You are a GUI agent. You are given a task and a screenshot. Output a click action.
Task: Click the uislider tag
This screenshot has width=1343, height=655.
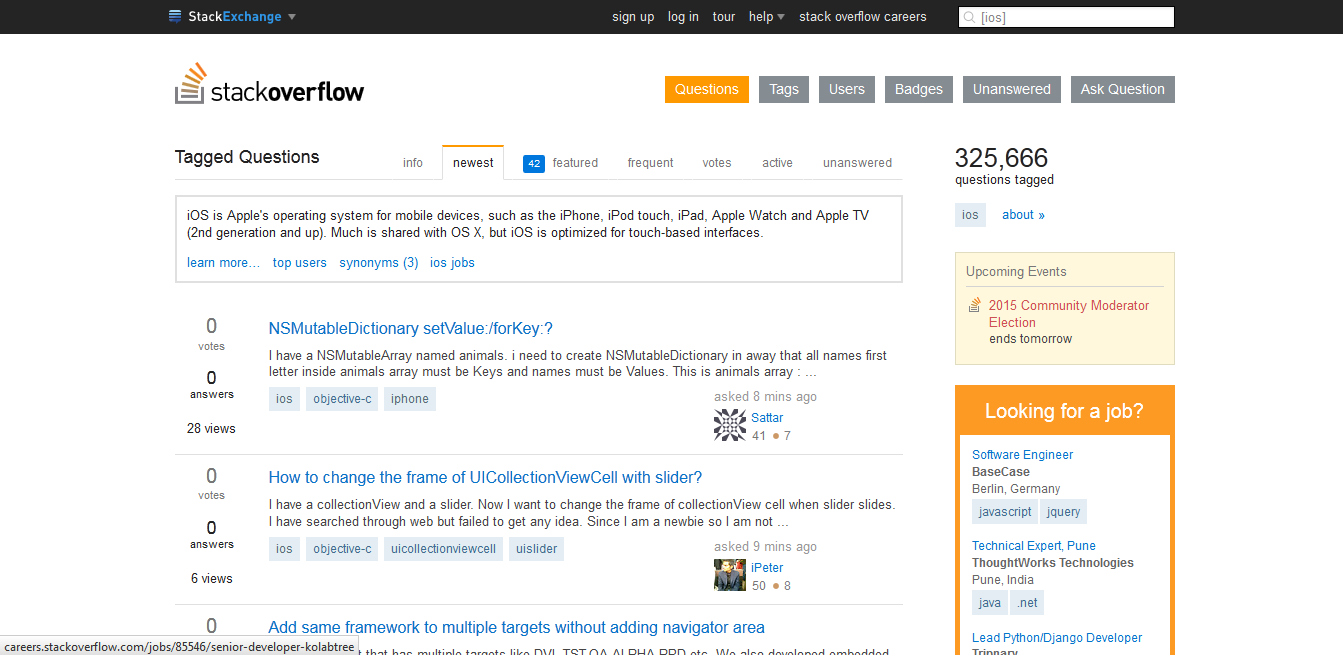point(536,549)
